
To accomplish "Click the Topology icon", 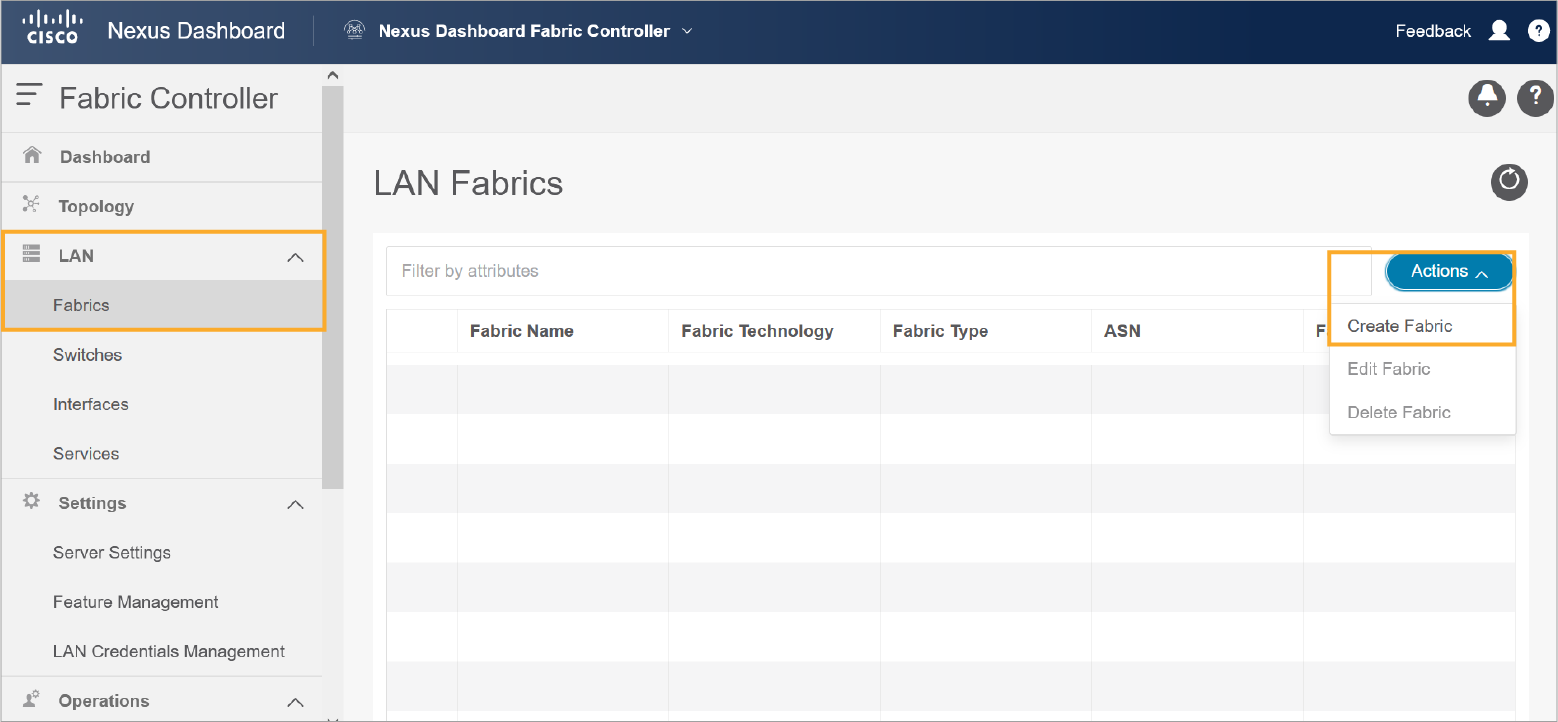I will click(32, 205).
